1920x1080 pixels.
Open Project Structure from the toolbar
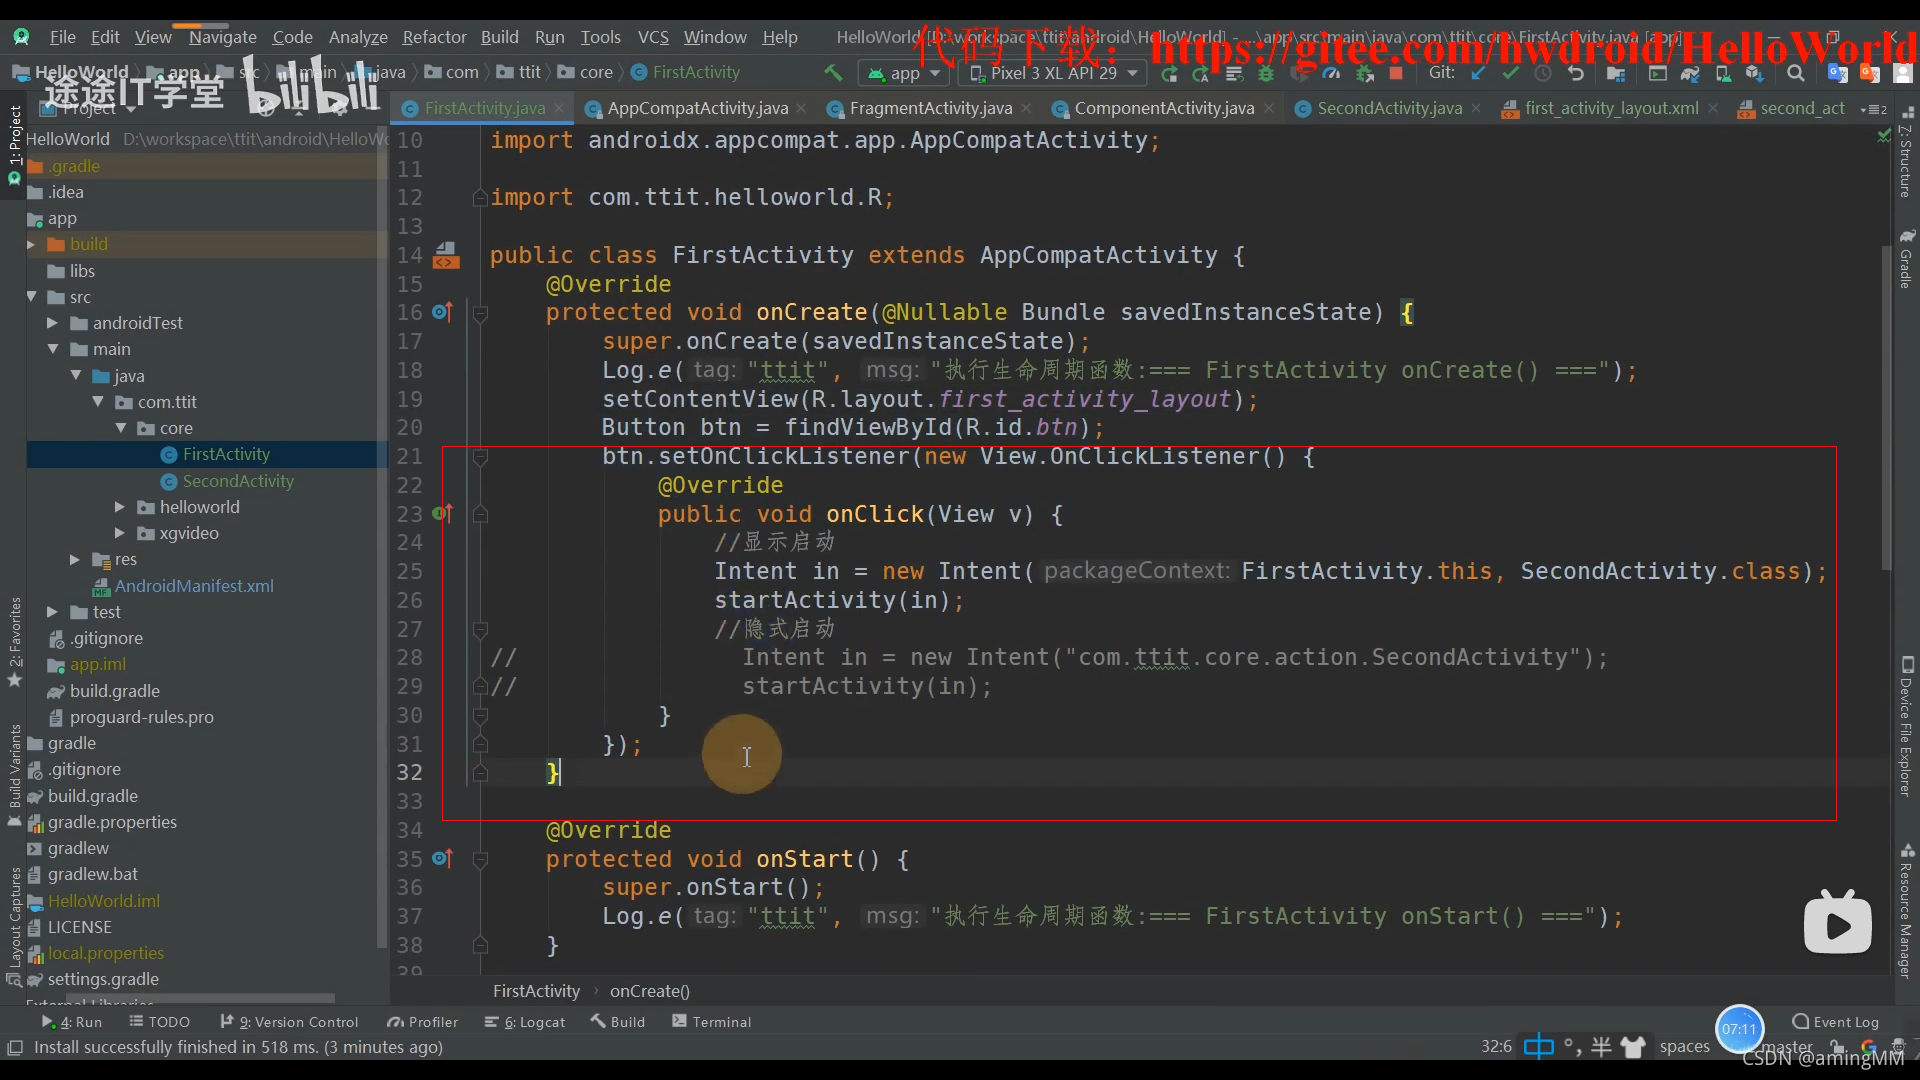1615,73
